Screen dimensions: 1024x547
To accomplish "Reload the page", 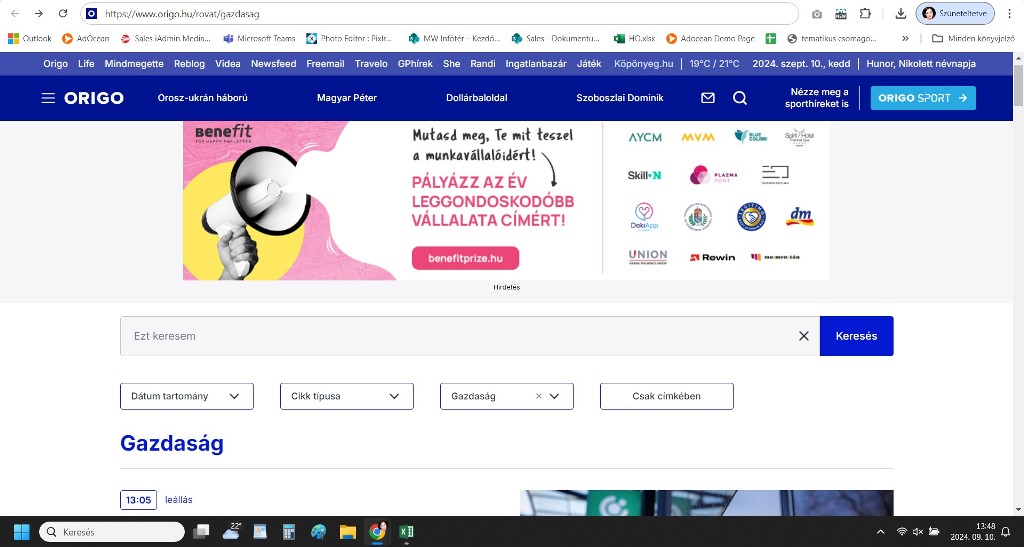I will coord(63,14).
